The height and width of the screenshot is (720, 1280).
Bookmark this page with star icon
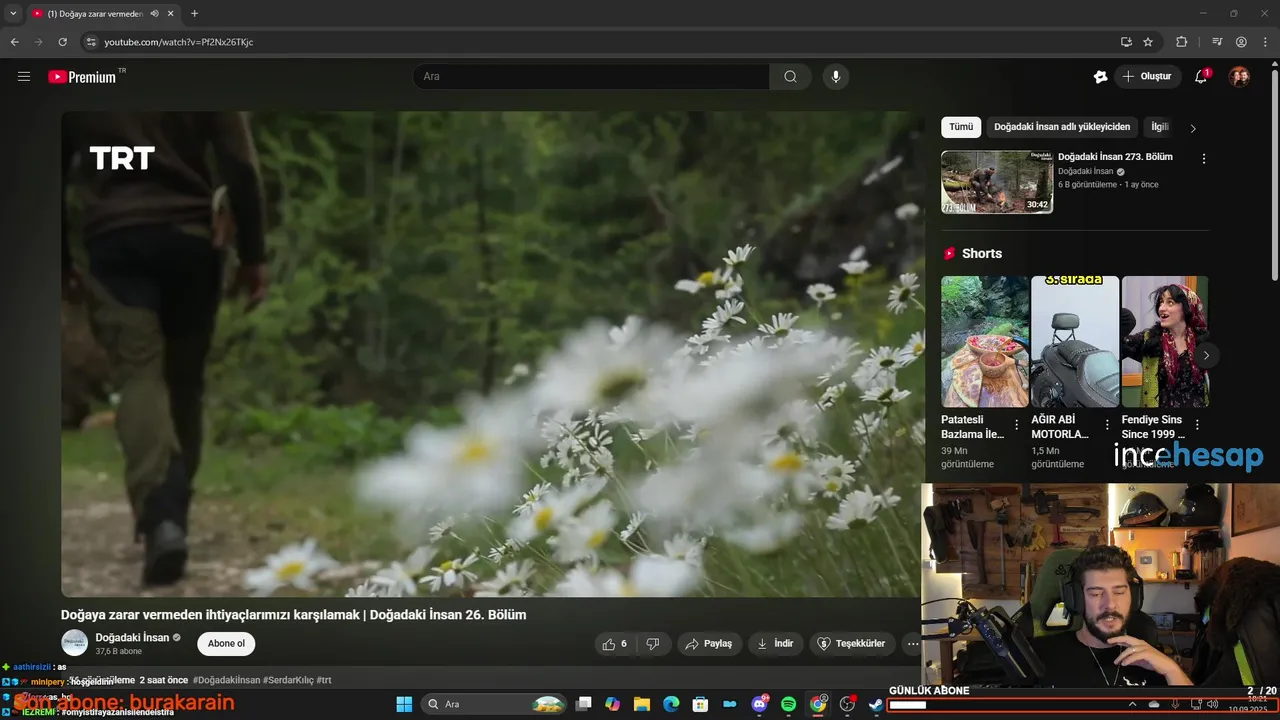coord(1148,42)
